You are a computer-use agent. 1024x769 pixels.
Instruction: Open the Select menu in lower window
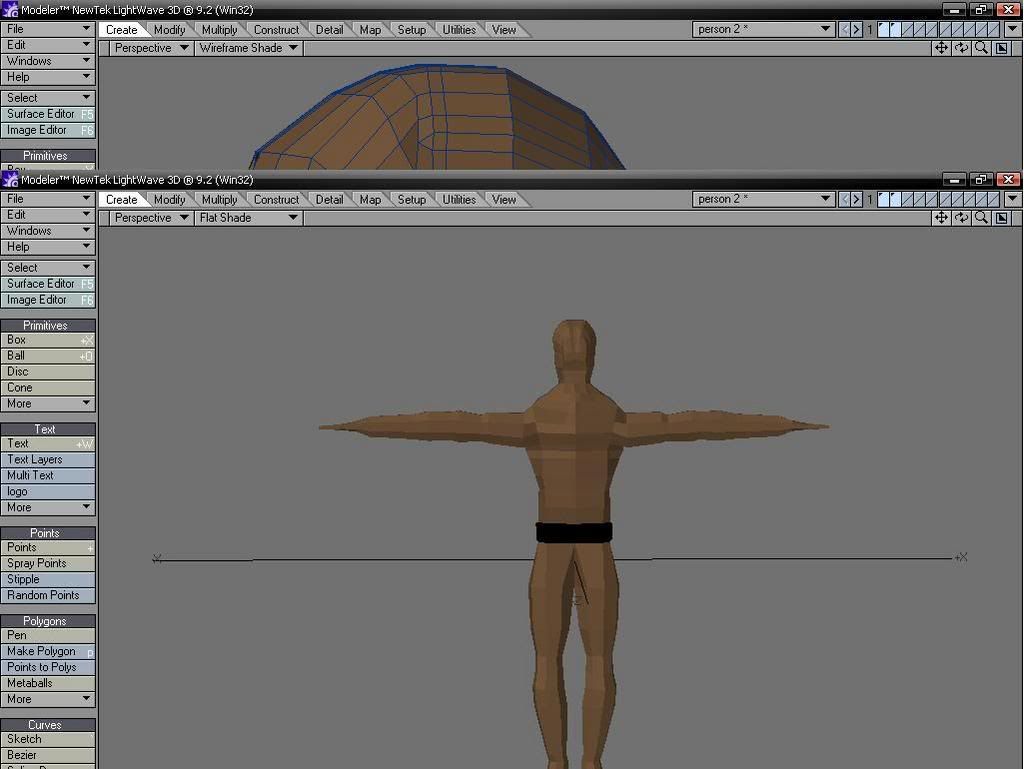(x=48, y=268)
